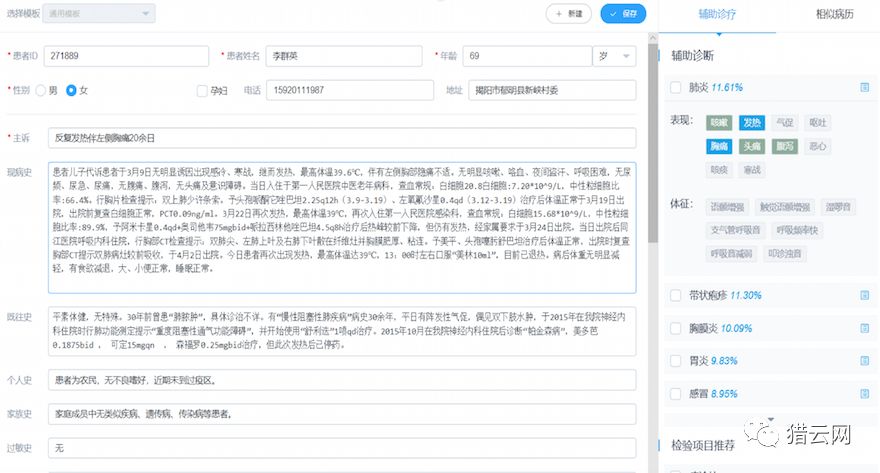Click the 新建 button
This screenshot has width=880, height=473.
(569, 14)
